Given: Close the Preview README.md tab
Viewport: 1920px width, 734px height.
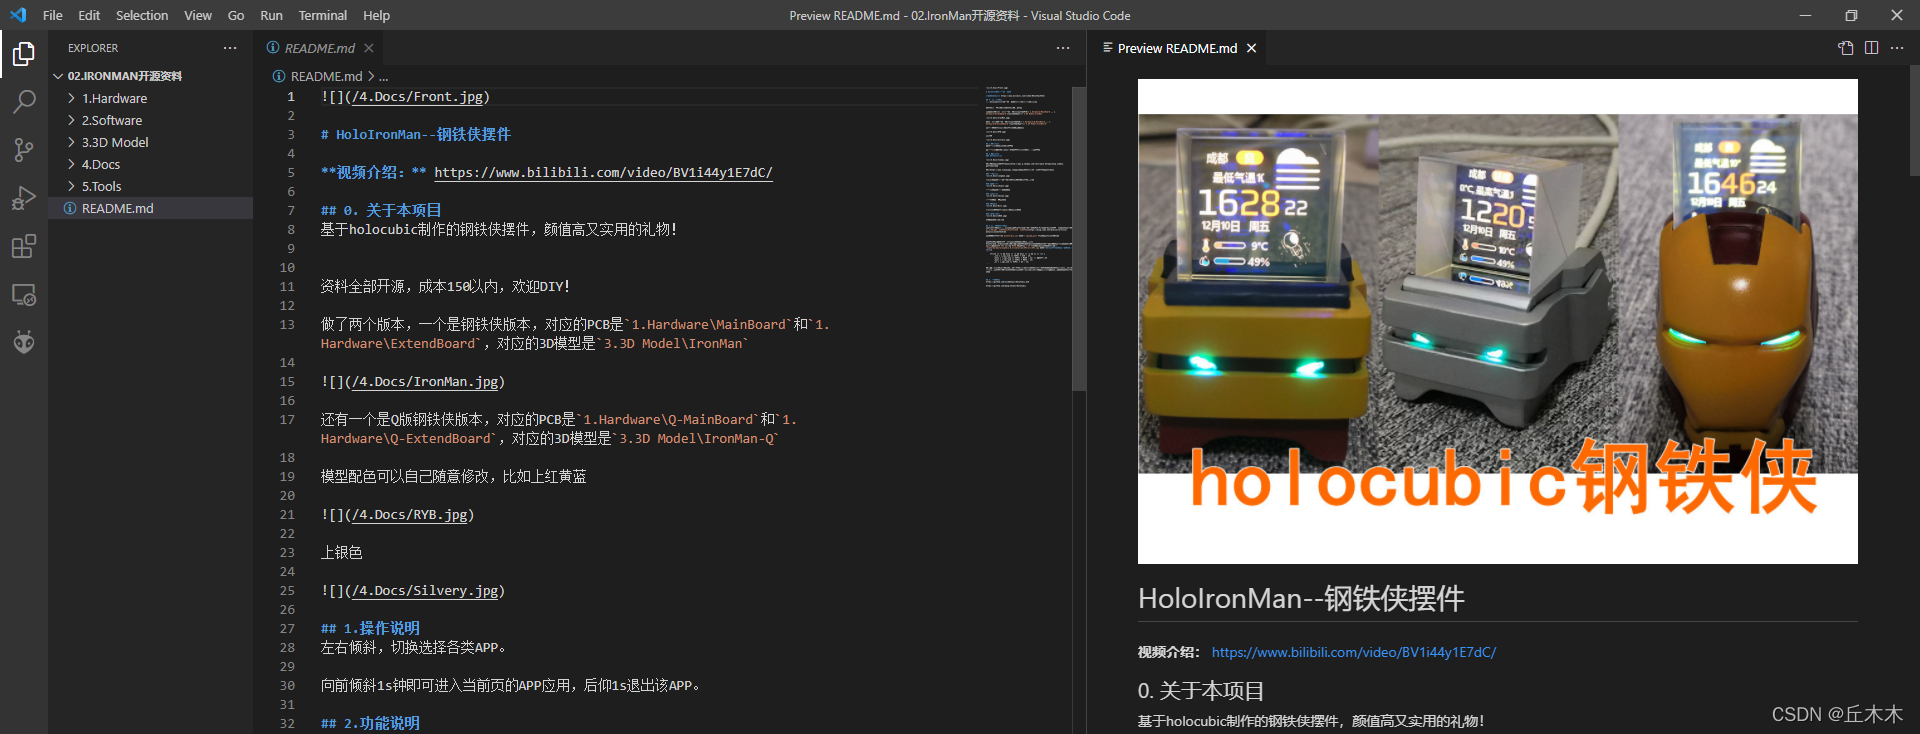Looking at the screenshot, I should tap(1251, 48).
